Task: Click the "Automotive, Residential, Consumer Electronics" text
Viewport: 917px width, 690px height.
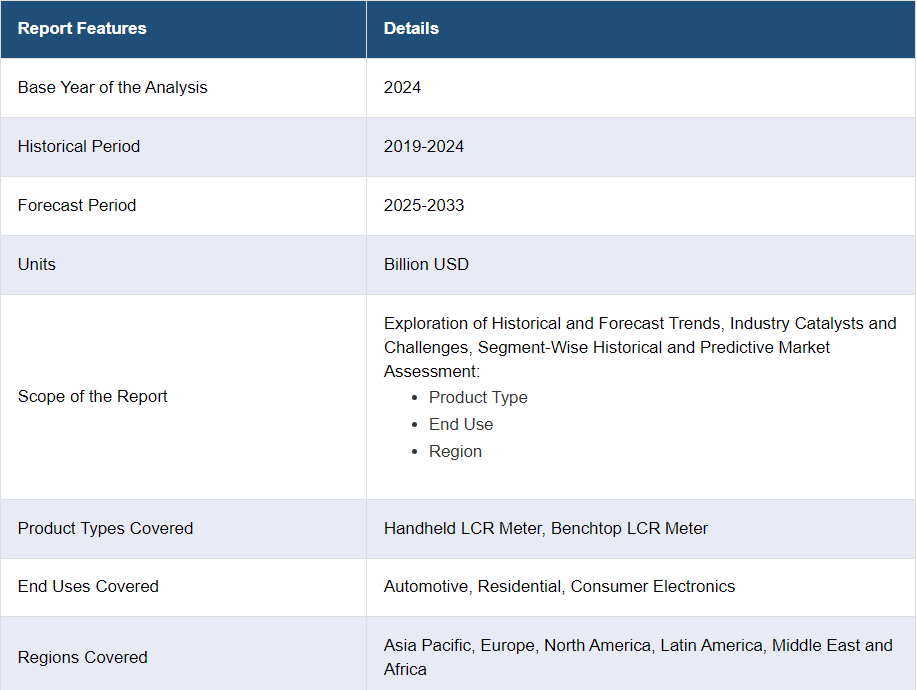Action: click(559, 586)
